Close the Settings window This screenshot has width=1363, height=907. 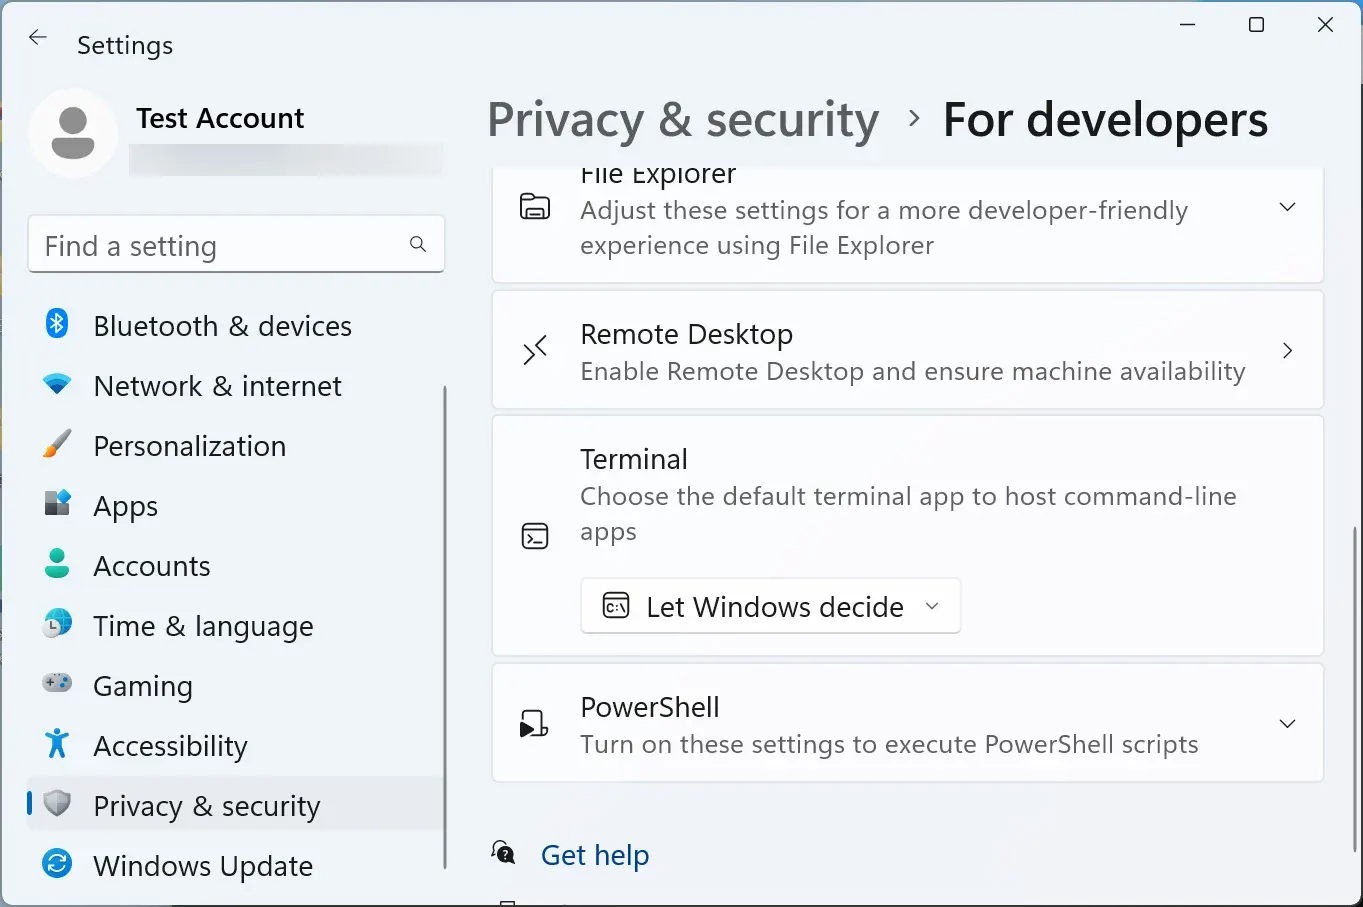tap(1325, 25)
